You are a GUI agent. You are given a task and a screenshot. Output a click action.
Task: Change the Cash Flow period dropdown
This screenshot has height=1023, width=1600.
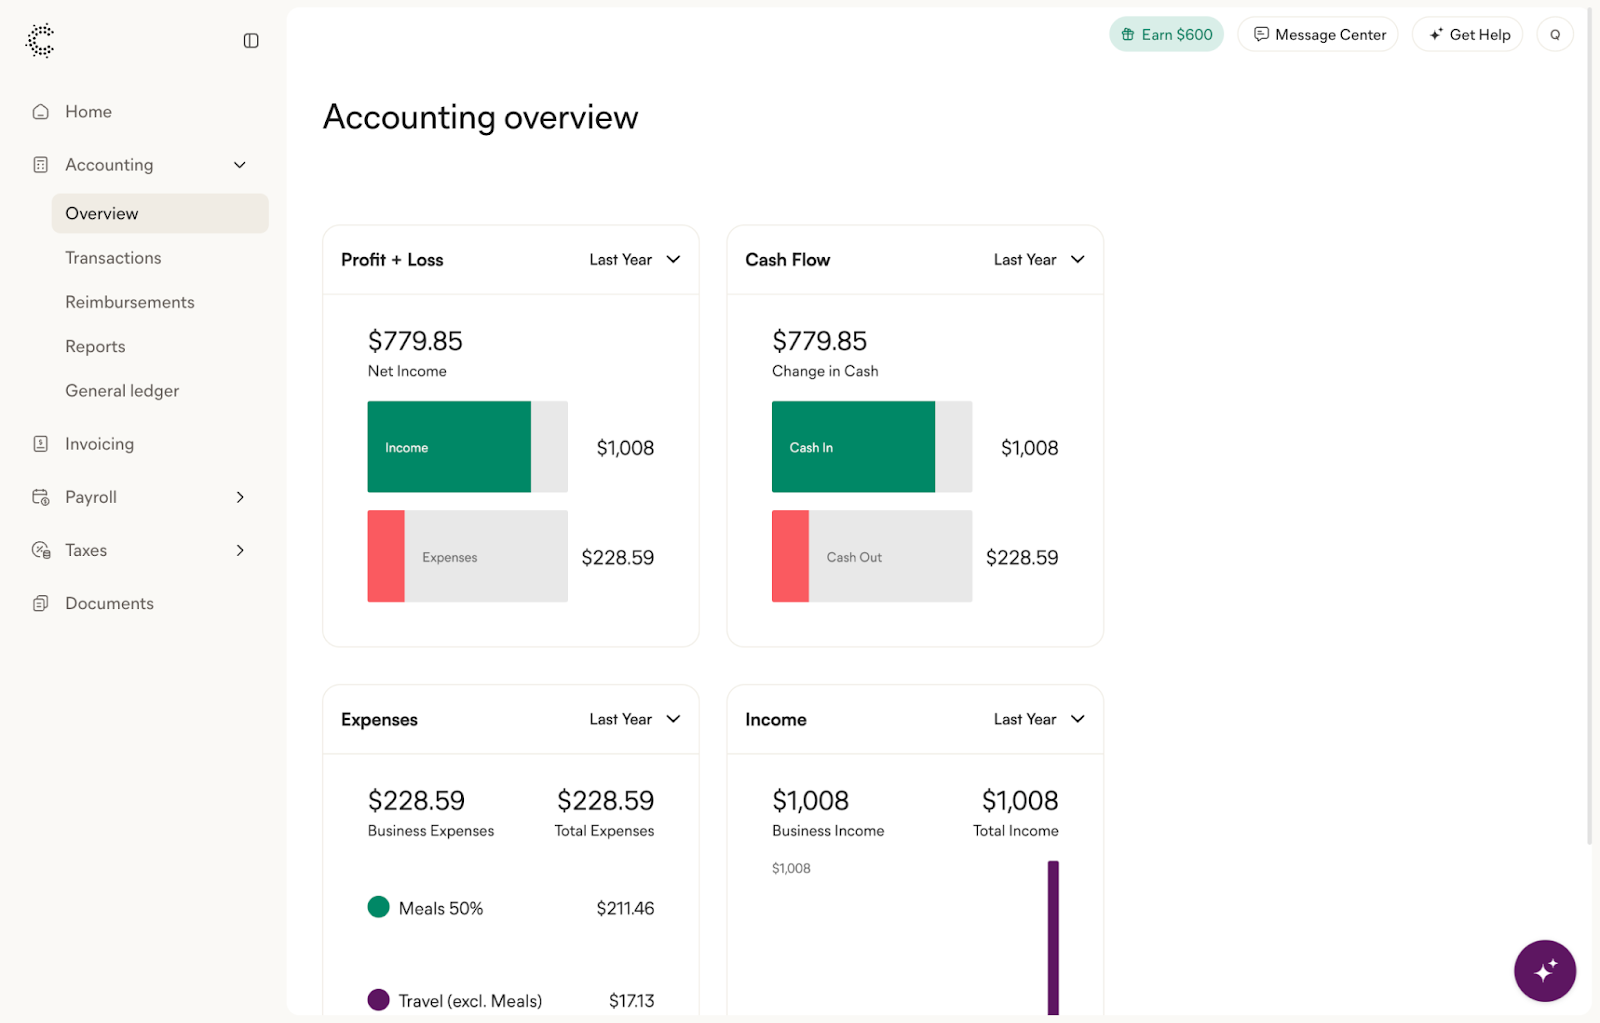[x=1038, y=260]
